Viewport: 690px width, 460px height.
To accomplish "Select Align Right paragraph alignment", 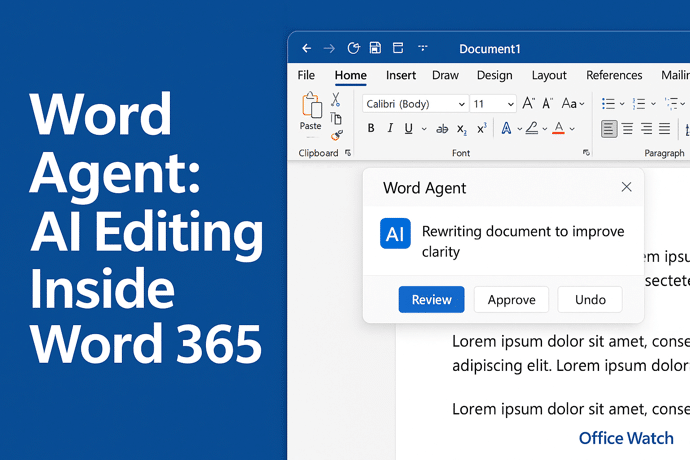I will 646,129.
